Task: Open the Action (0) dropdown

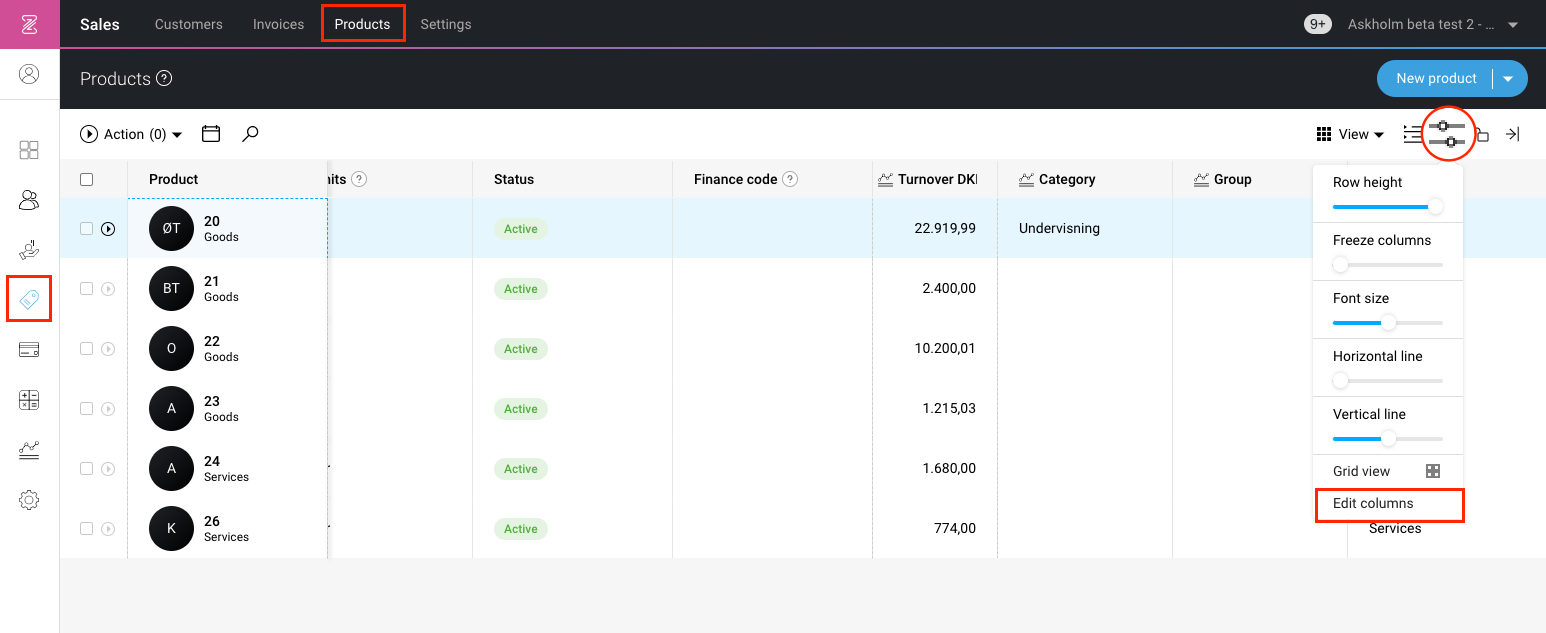Action: [131, 134]
